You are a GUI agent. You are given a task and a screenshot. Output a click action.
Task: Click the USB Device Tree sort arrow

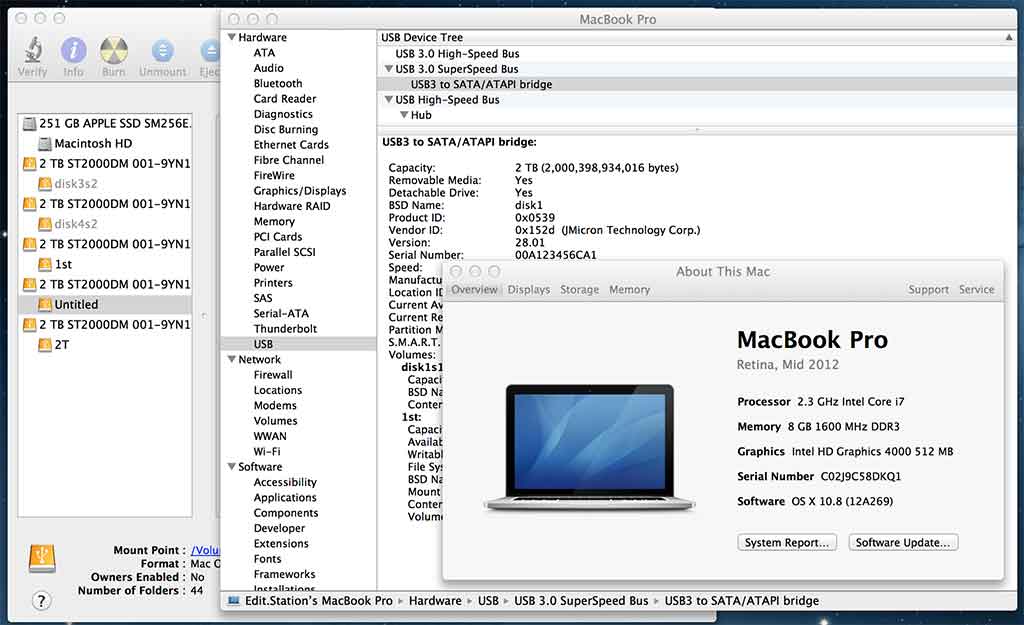tap(1008, 38)
